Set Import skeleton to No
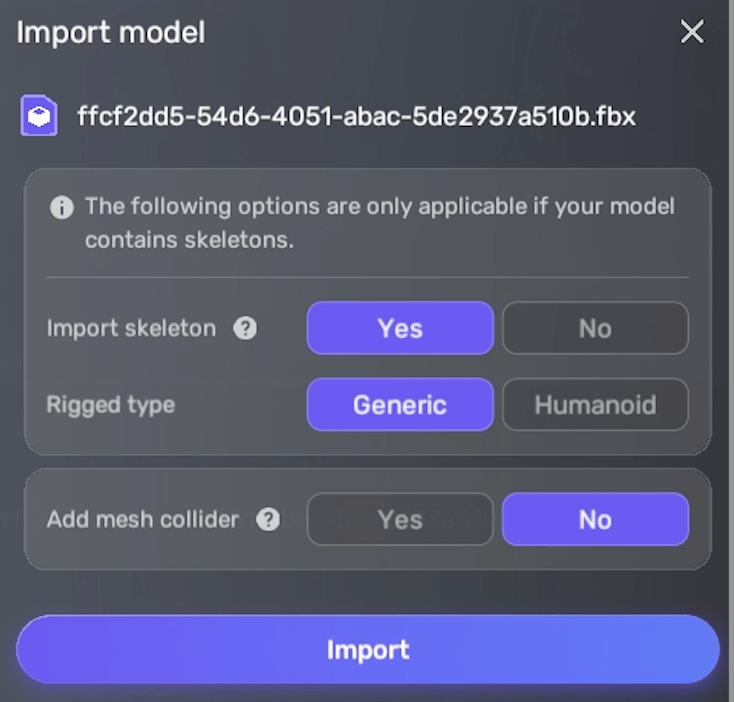 click(595, 328)
